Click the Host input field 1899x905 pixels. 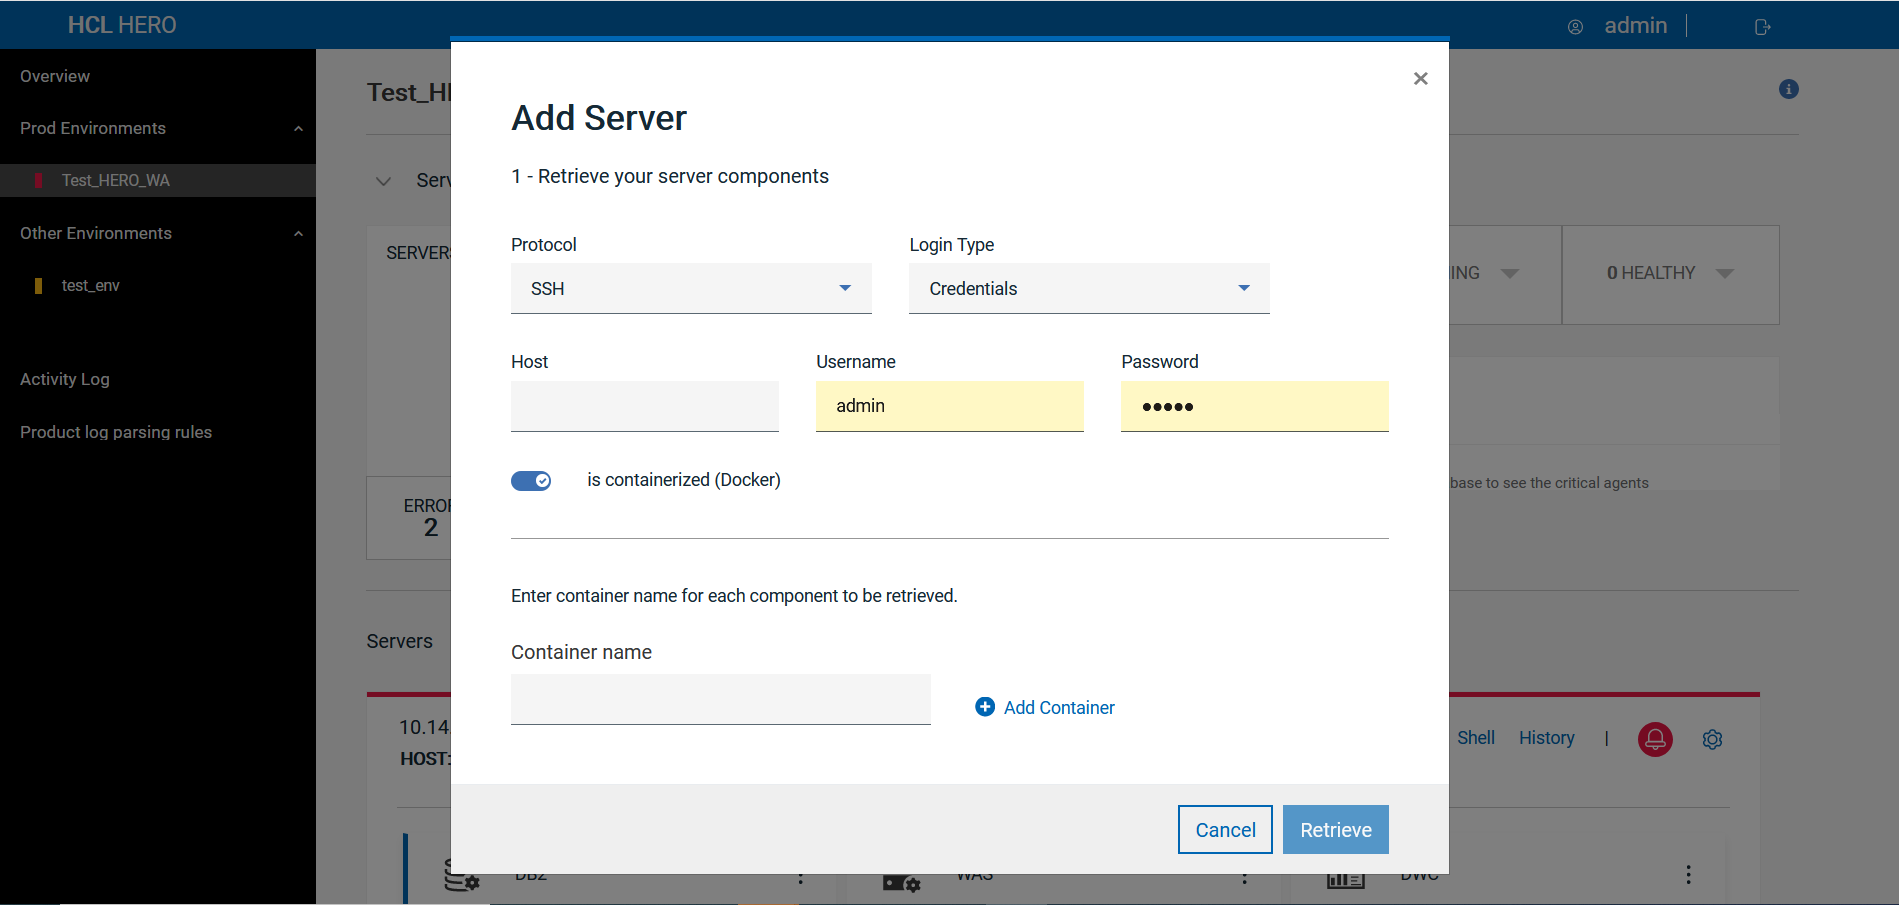(x=645, y=406)
